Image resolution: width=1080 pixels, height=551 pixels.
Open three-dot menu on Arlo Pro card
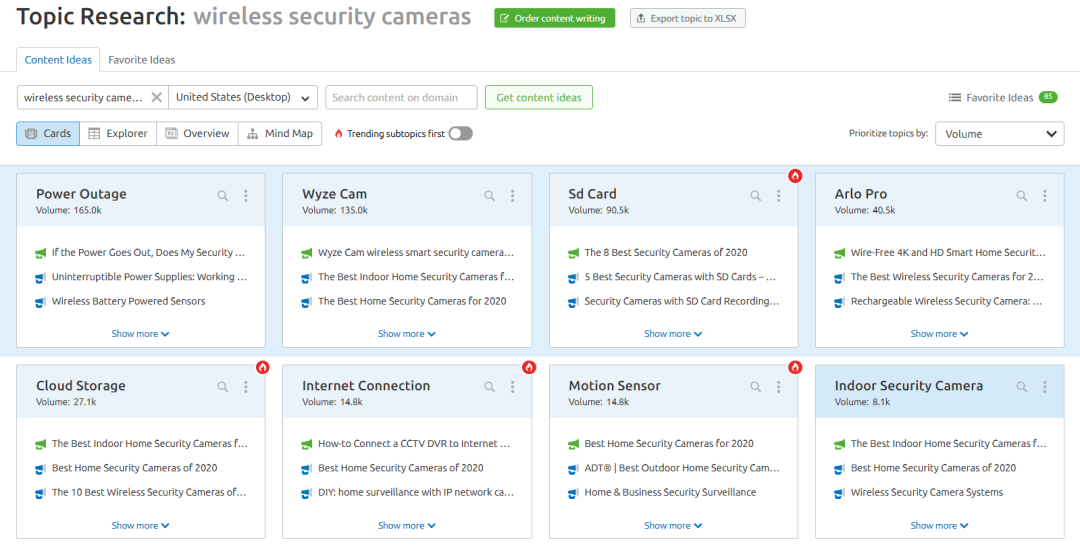click(x=1045, y=196)
